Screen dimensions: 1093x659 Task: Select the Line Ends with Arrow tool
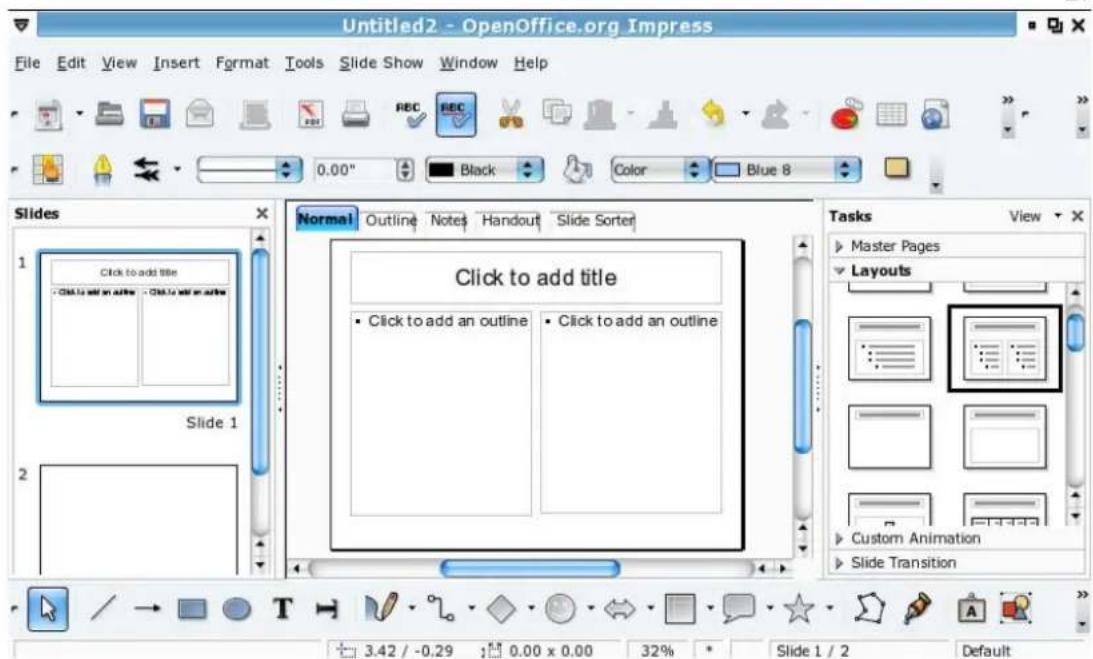tap(147, 609)
